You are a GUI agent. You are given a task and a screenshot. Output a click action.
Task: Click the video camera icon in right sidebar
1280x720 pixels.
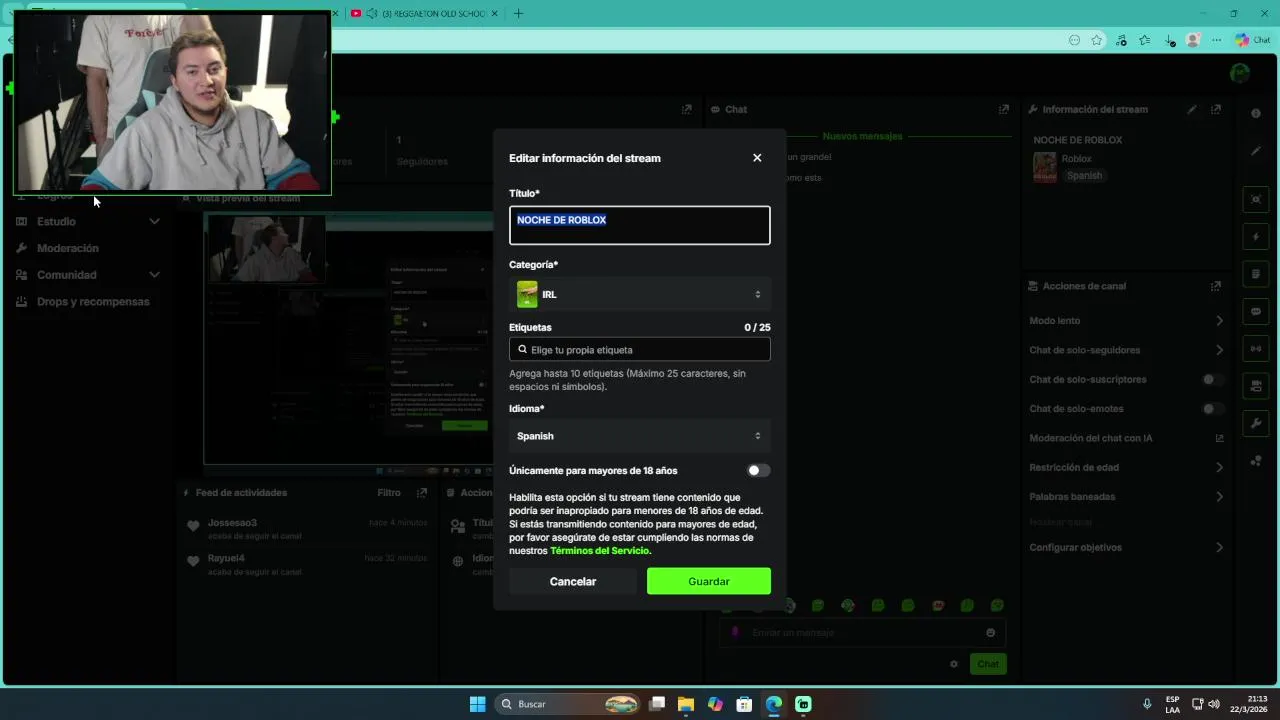point(1256,386)
